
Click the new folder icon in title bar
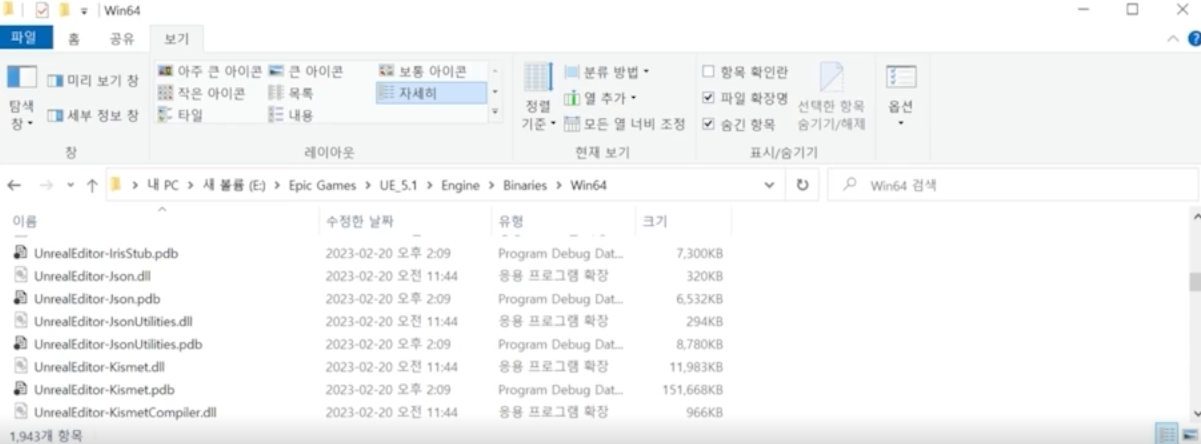pos(63,11)
